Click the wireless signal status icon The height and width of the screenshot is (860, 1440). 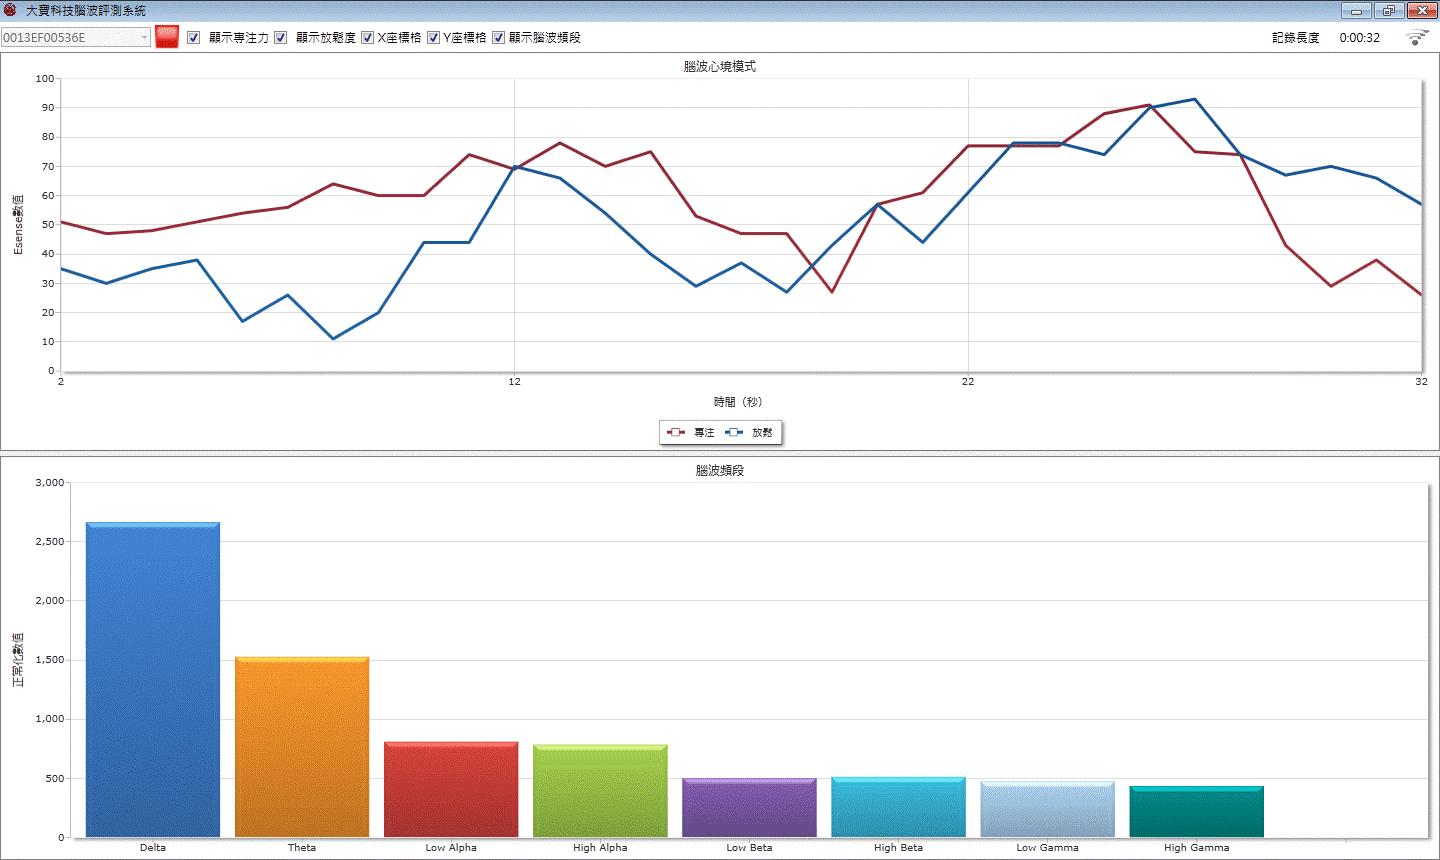pos(1417,38)
